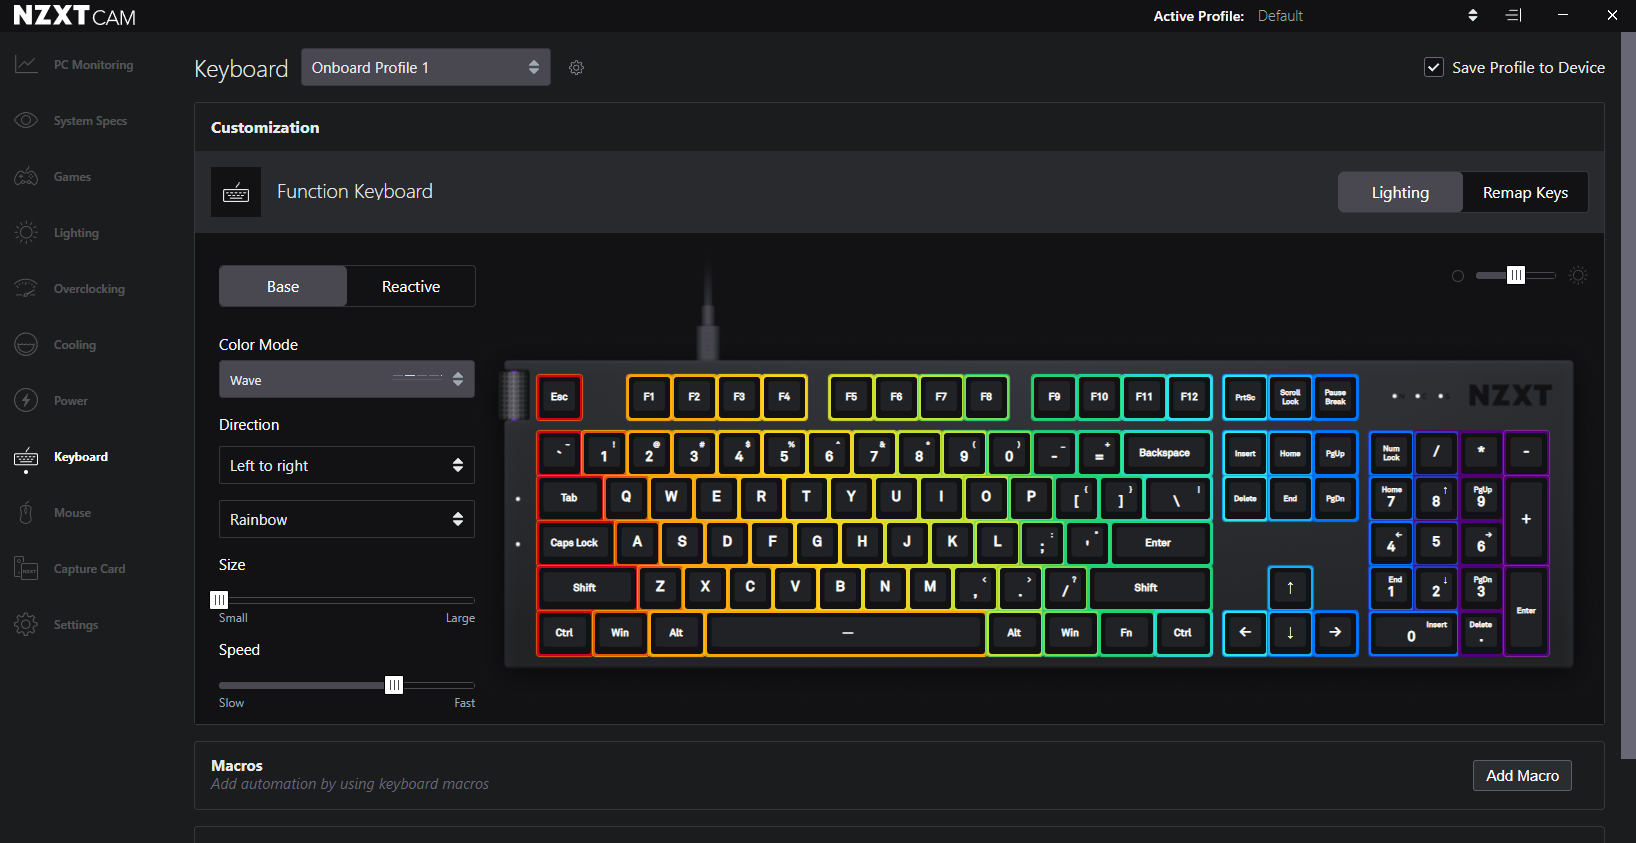Click the Macros heading text
Viewport: 1636px width, 843px height.
click(x=237, y=765)
